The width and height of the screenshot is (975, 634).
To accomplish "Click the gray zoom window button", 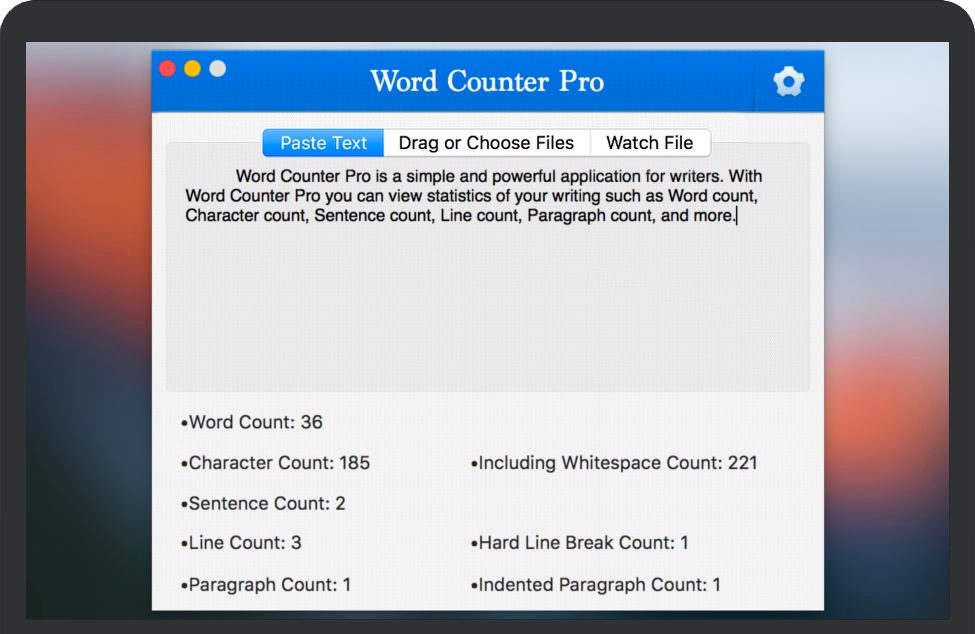I will tap(217, 69).
